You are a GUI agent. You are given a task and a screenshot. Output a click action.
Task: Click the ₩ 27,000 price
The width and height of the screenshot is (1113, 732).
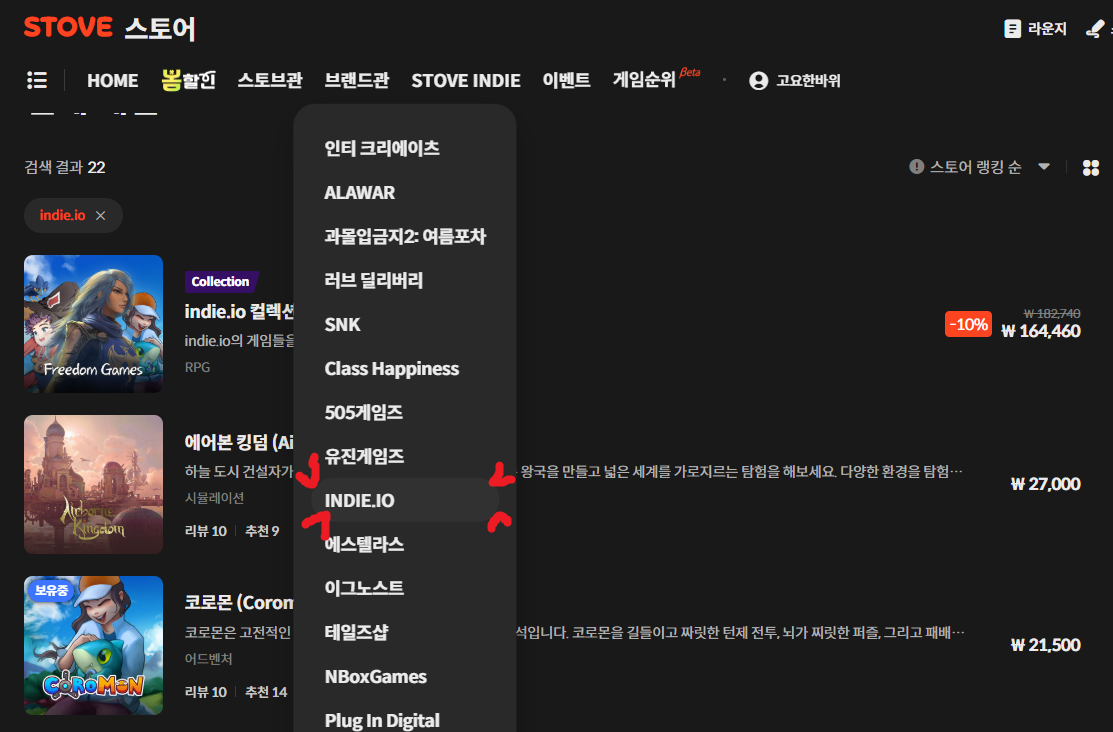[1046, 484]
